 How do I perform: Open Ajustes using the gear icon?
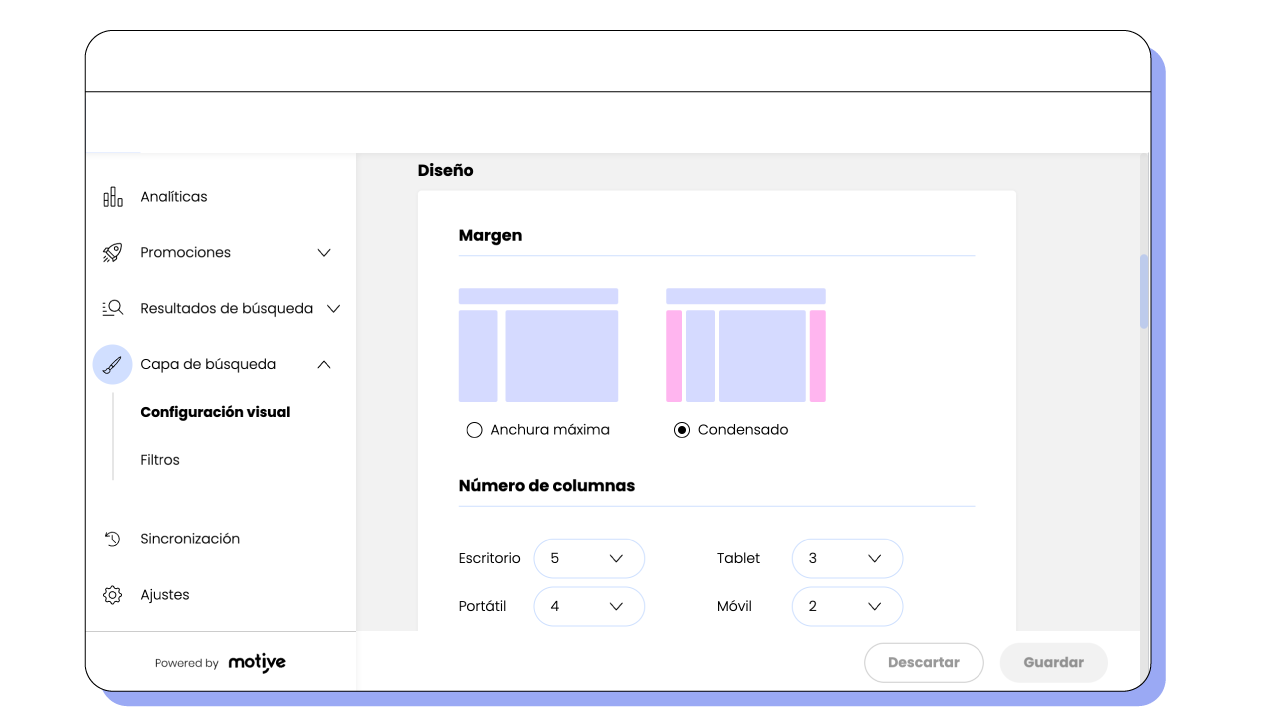pos(112,594)
